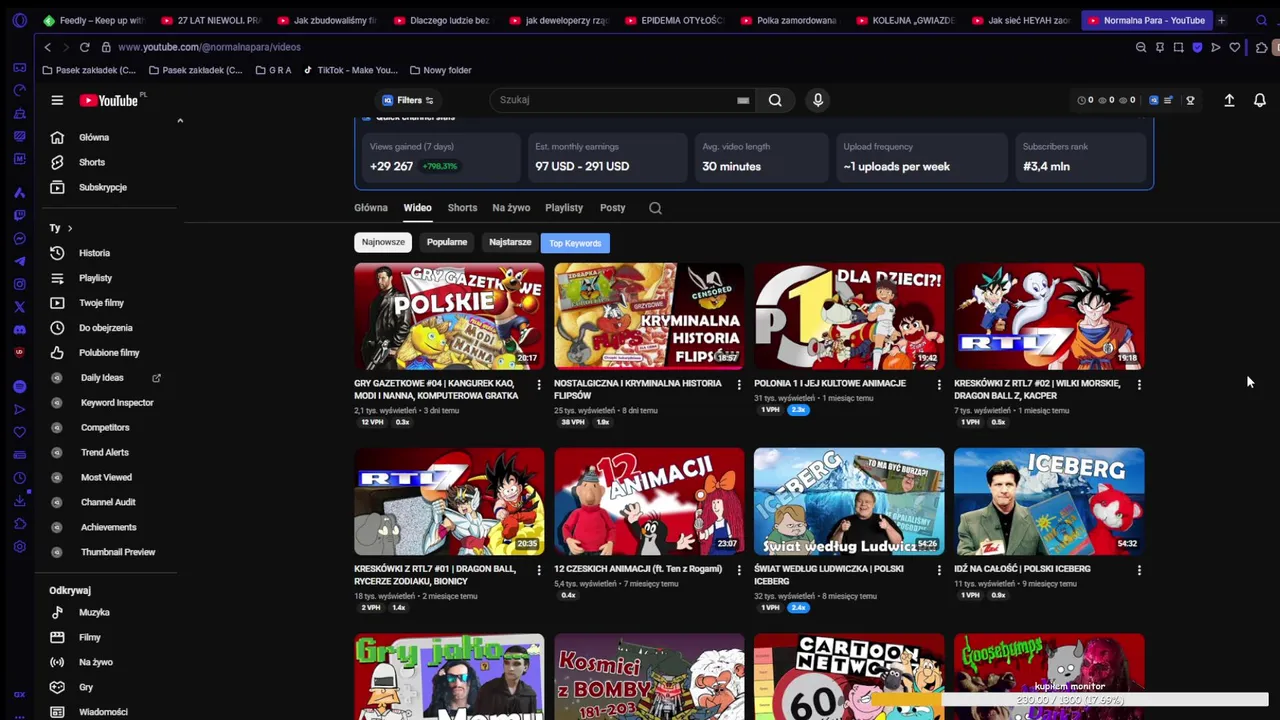Open the Nowy folder bookmark folder
Viewport: 1280px width, 720px height.
(x=440, y=70)
